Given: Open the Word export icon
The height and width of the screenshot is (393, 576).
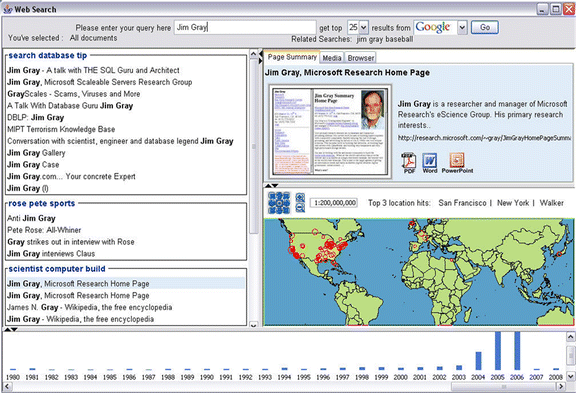Looking at the screenshot, I should click(x=429, y=163).
